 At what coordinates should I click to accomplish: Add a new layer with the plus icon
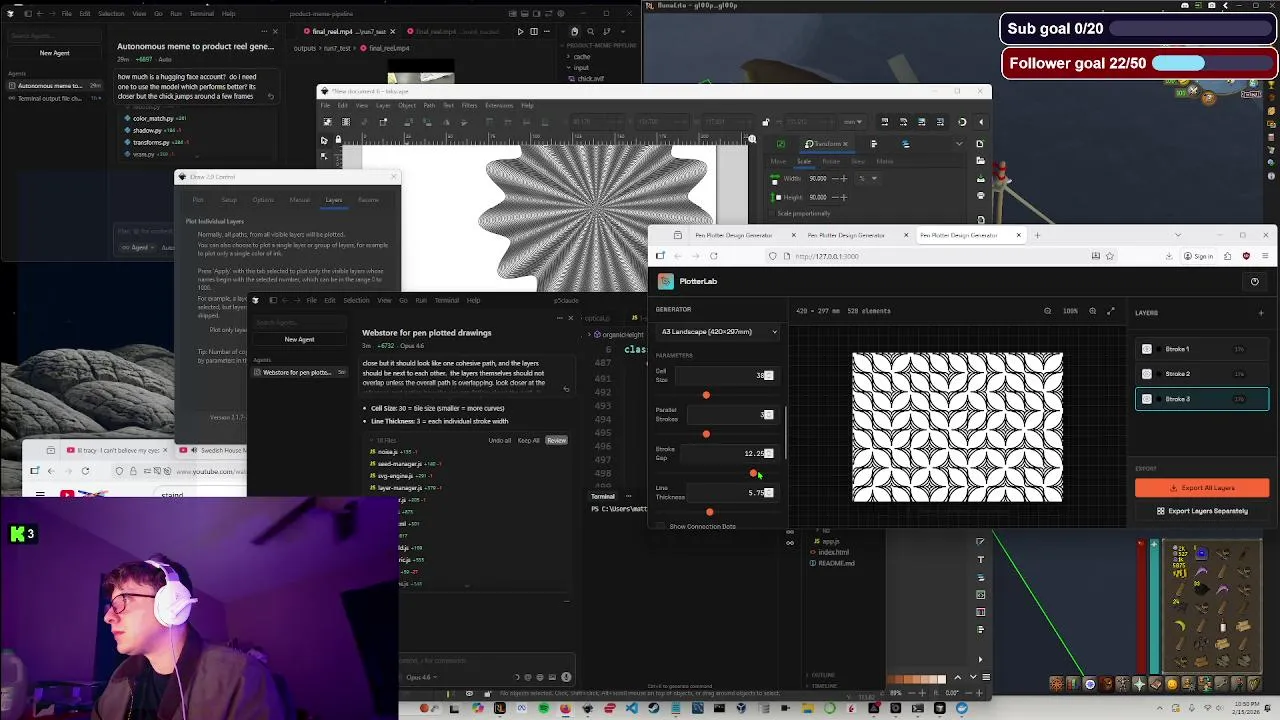tap(1260, 313)
